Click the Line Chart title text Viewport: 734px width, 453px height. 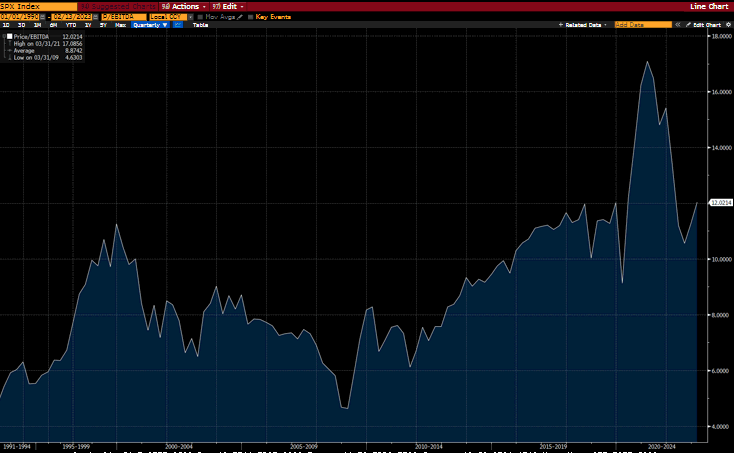tap(709, 7)
